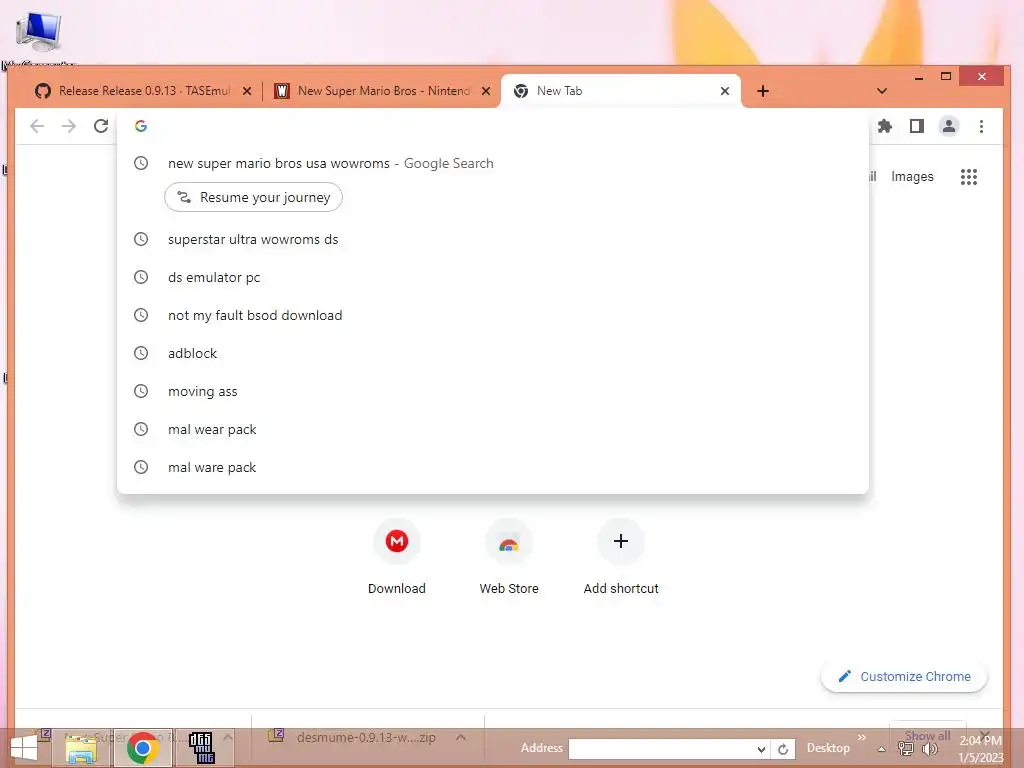This screenshot has height=768, width=1024.
Task: Click the clock icon beside 'adblock'
Action: (x=141, y=353)
